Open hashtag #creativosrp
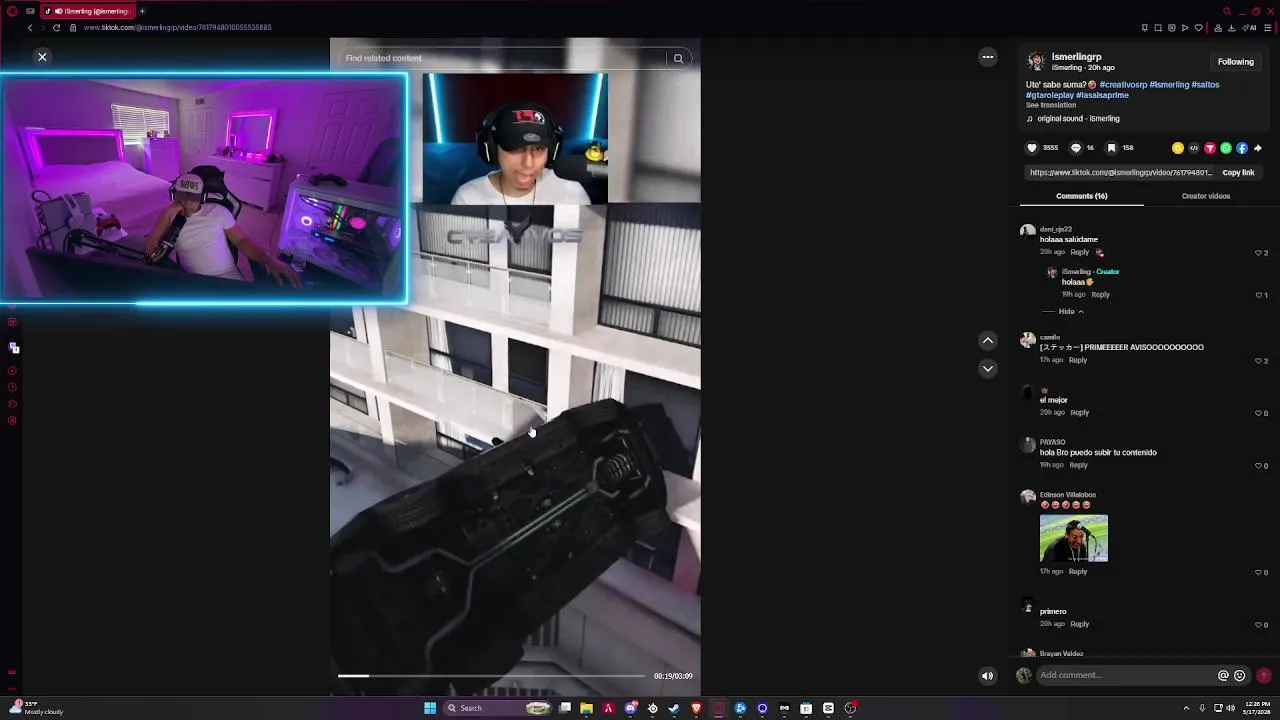This screenshot has height=720, width=1280. [x=1123, y=85]
